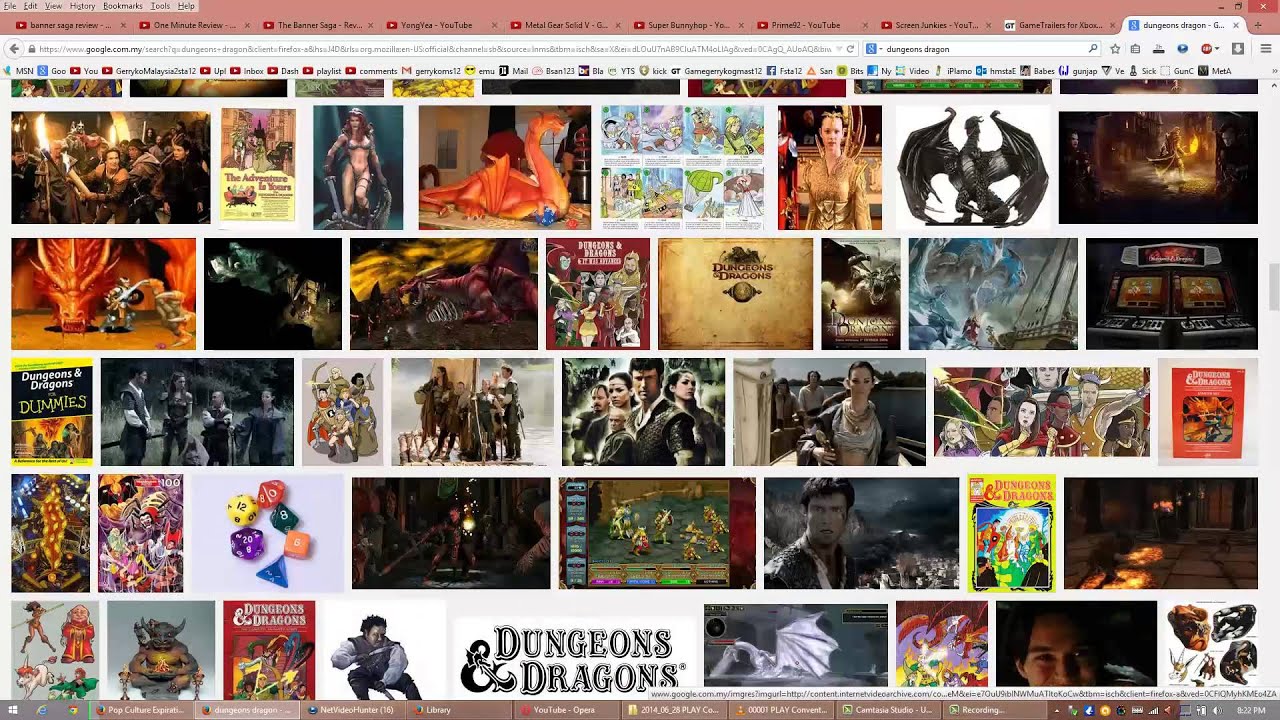Open the Goo bookmark
The width and height of the screenshot is (1280, 720).
pyautogui.click(x=52, y=71)
